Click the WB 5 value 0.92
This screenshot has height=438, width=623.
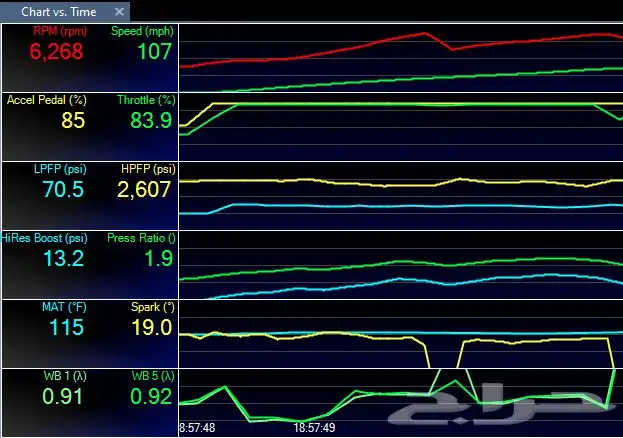(151, 397)
